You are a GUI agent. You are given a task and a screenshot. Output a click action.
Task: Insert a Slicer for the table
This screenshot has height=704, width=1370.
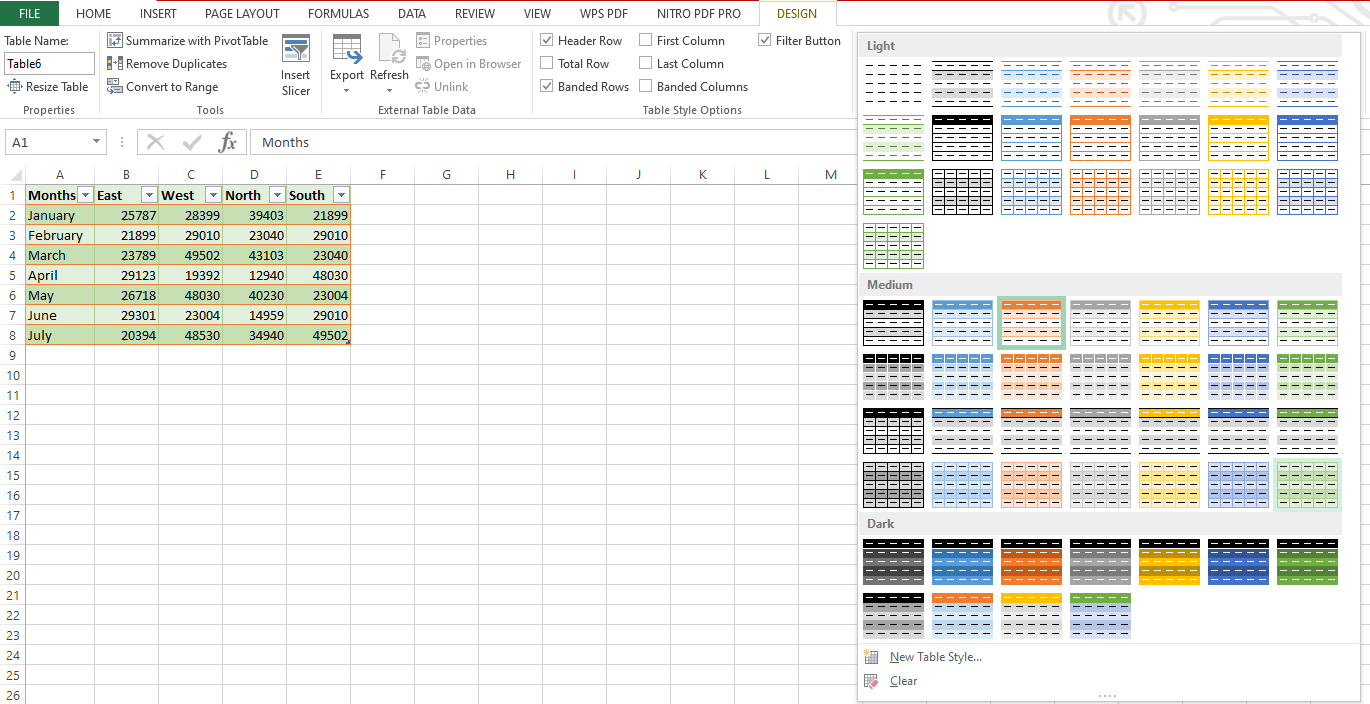click(296, 63)
